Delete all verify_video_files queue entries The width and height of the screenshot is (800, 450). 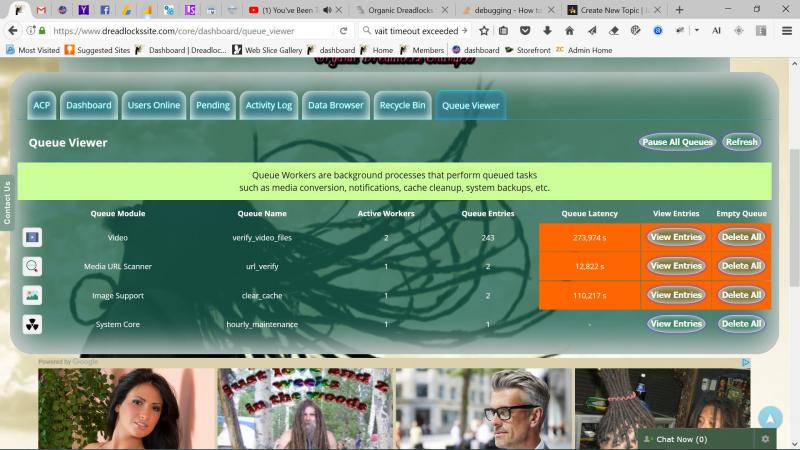tap(741, 237)
